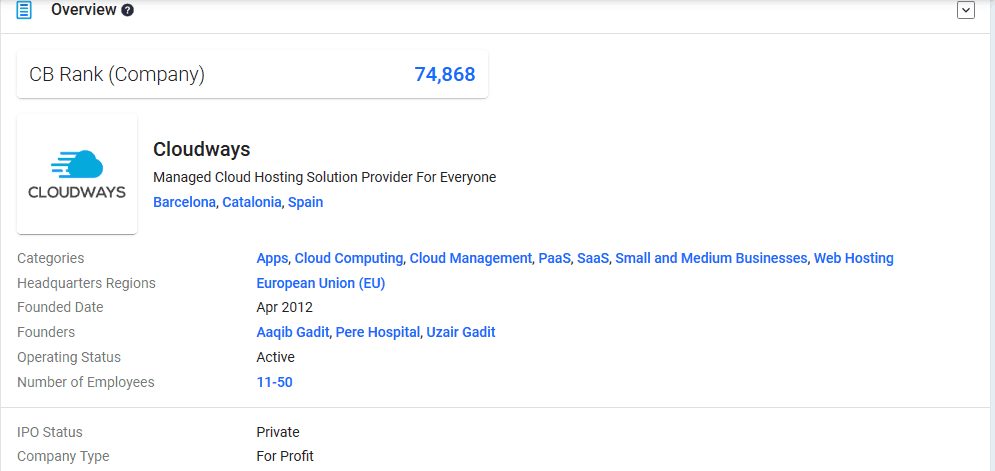The height and width of the screenshot is (471, 995).
Task: Open founder Aaqib Gadit's profile
Action: 293,332
